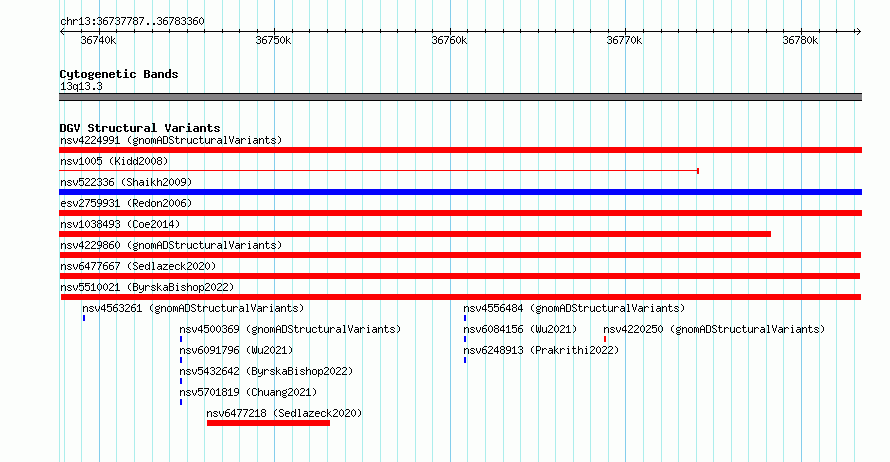The image size is (890, 462).
Task: Open nsv5701819 (Chuang2021) label
Action: click(248, 392)
